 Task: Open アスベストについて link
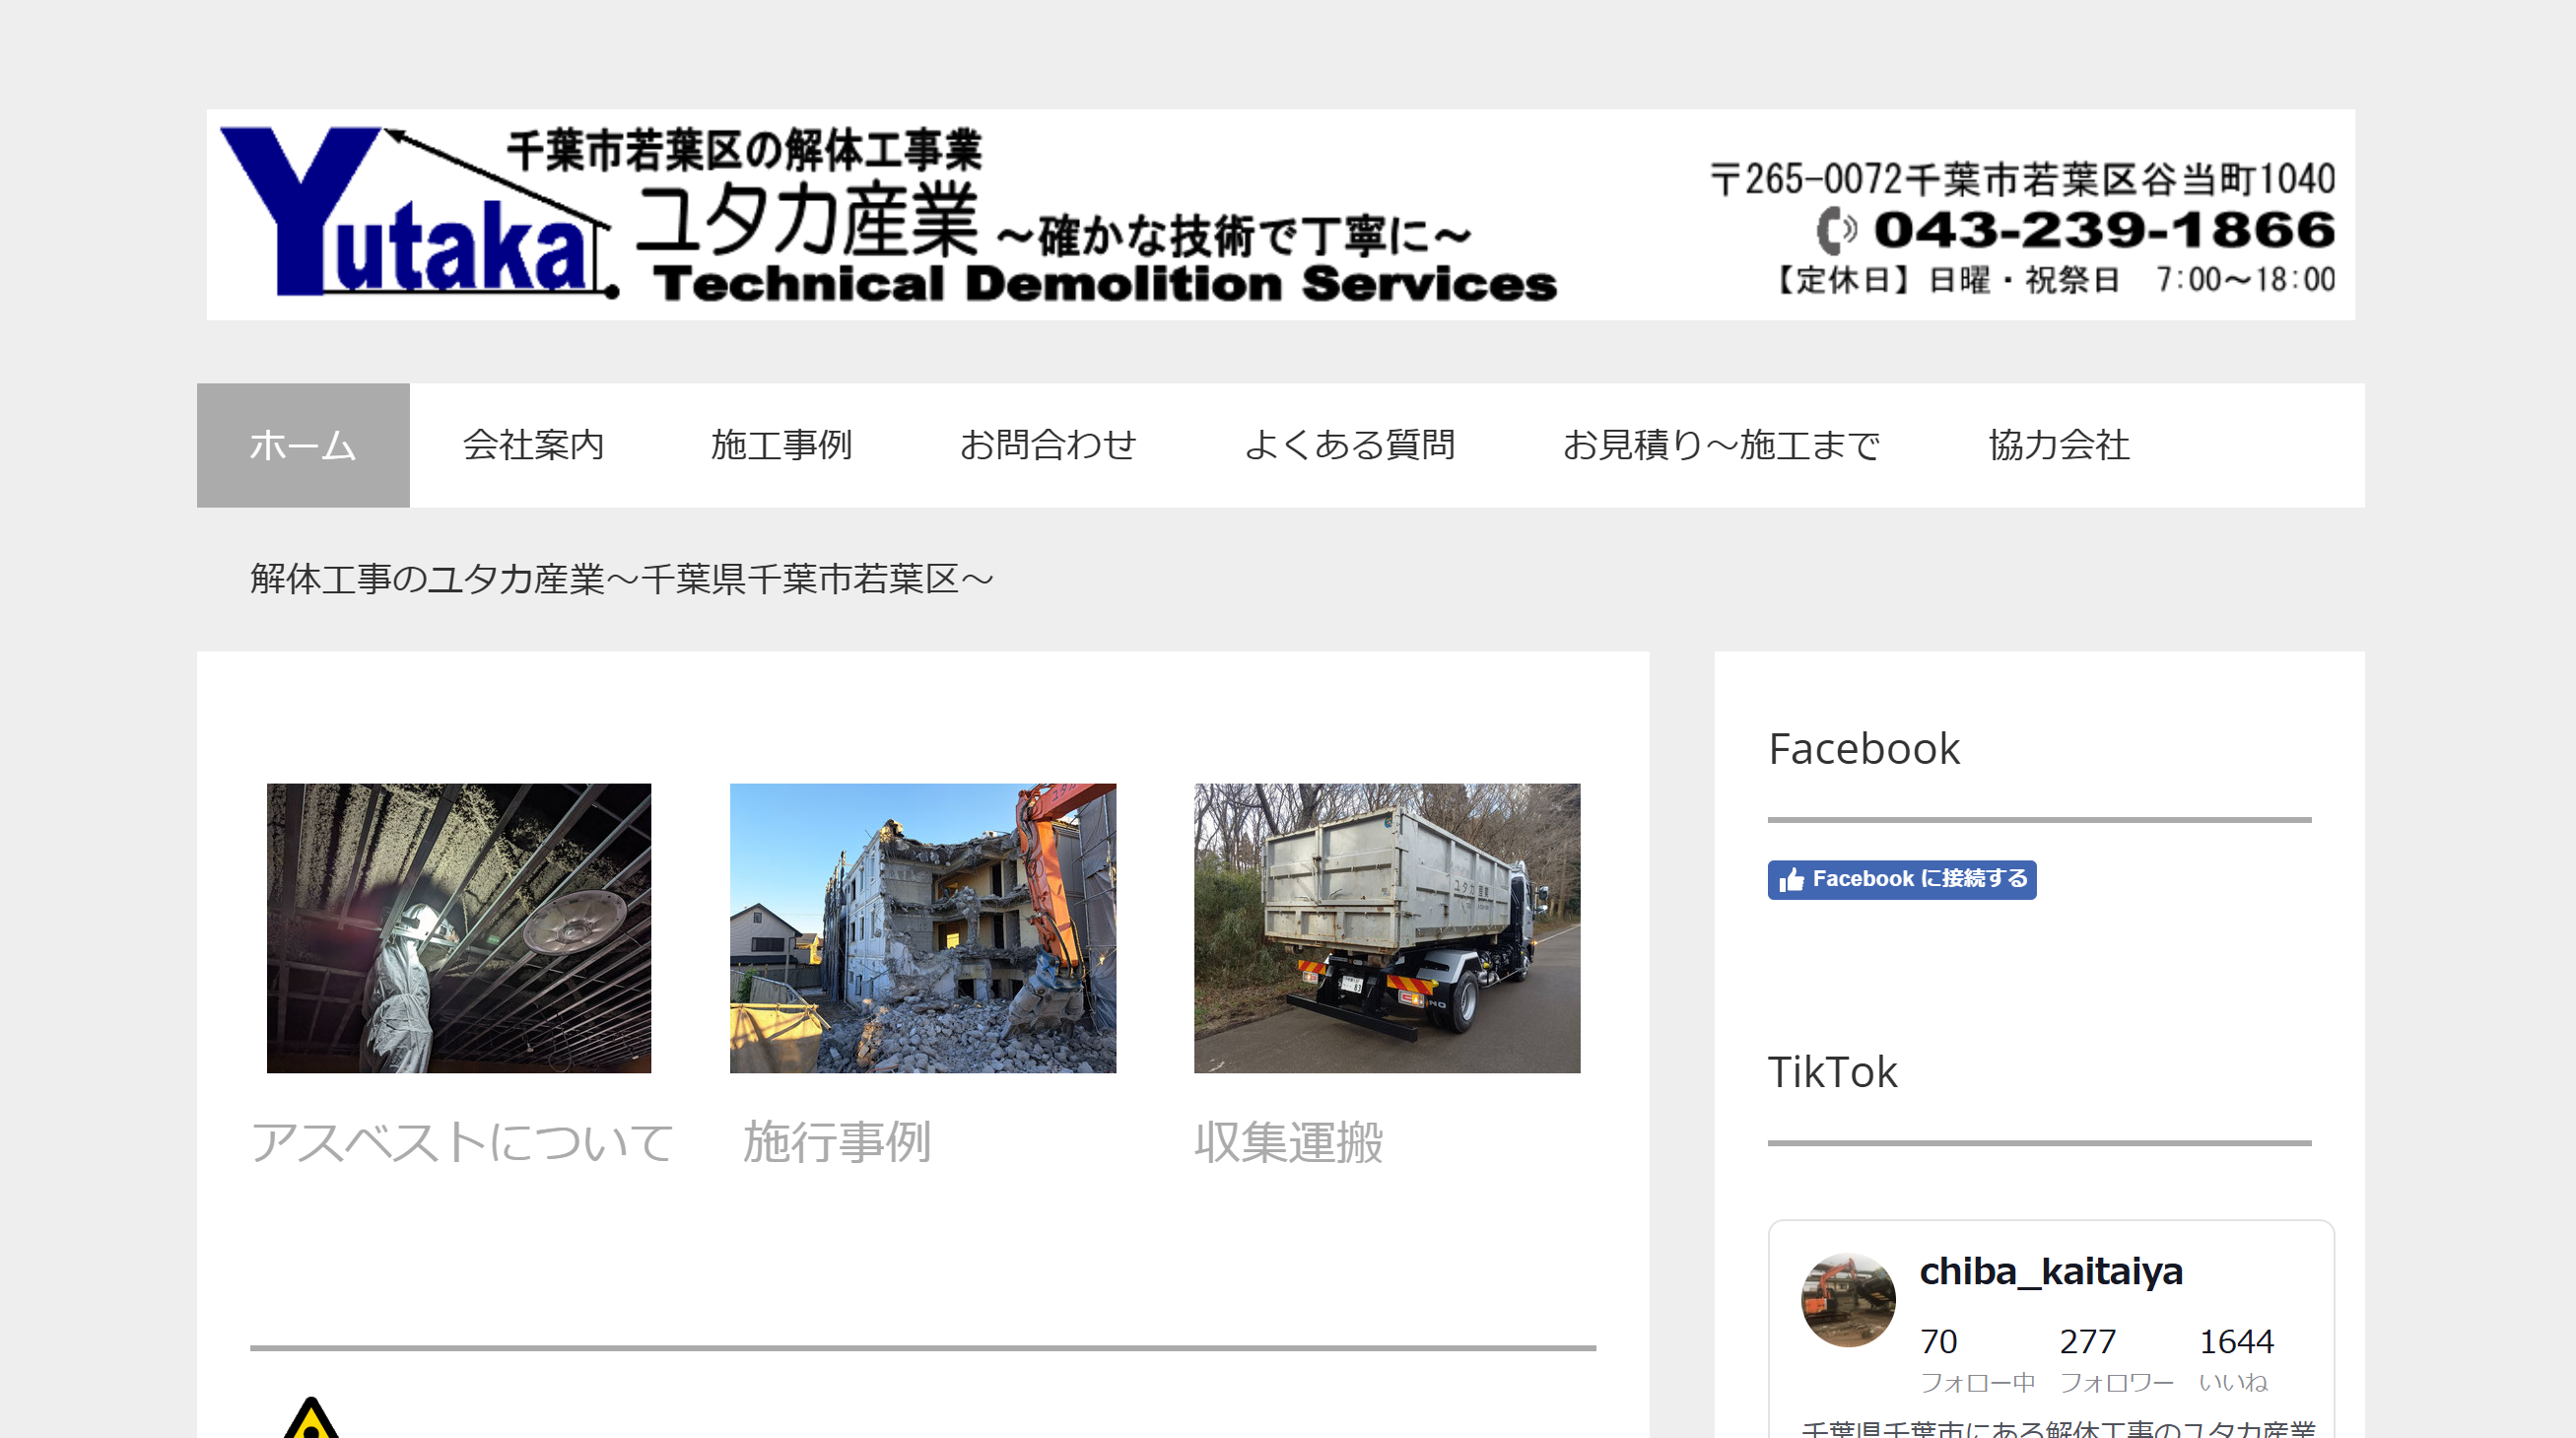(x=462, y=1142)
